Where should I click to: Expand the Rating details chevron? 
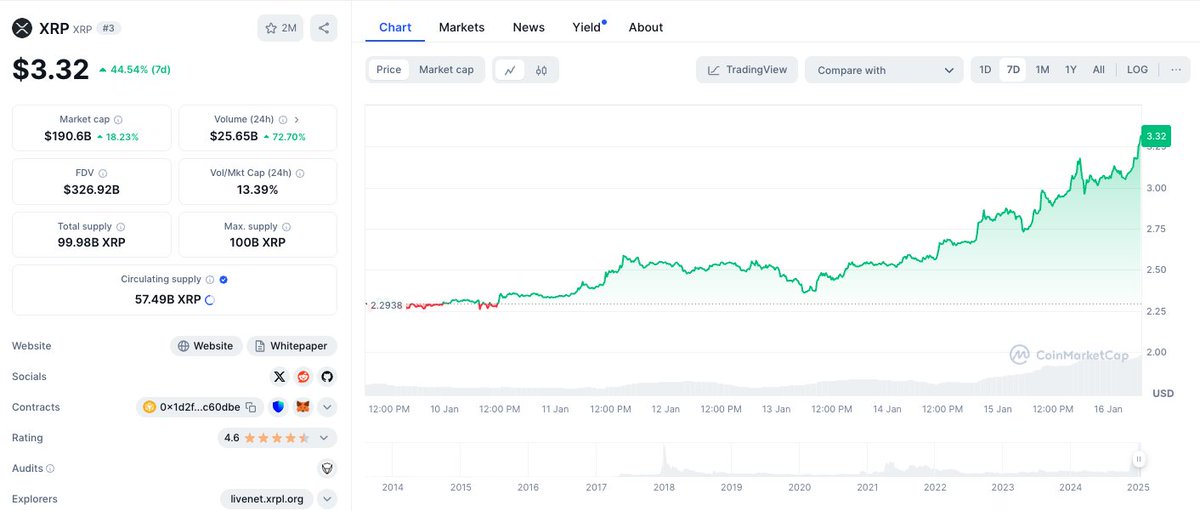pyautogui.click(x=323, y=438)
